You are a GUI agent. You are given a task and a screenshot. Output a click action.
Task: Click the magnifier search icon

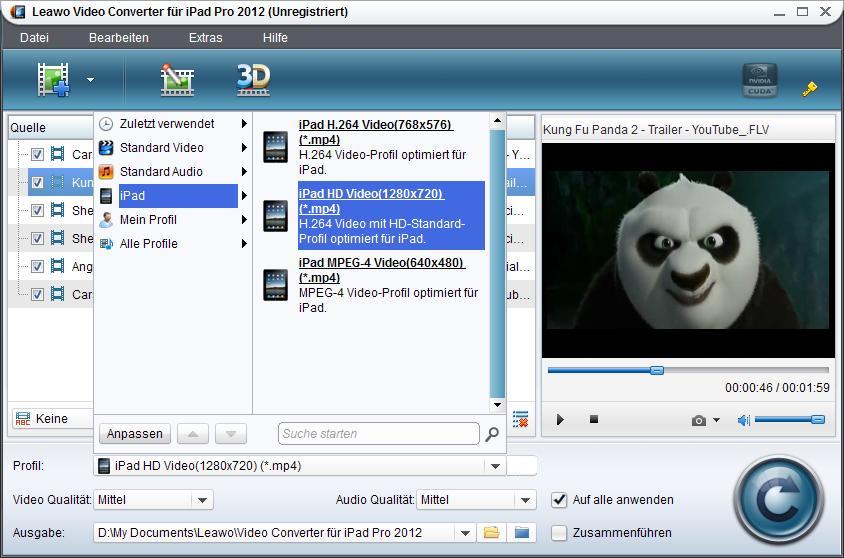[x=491, y=434]
